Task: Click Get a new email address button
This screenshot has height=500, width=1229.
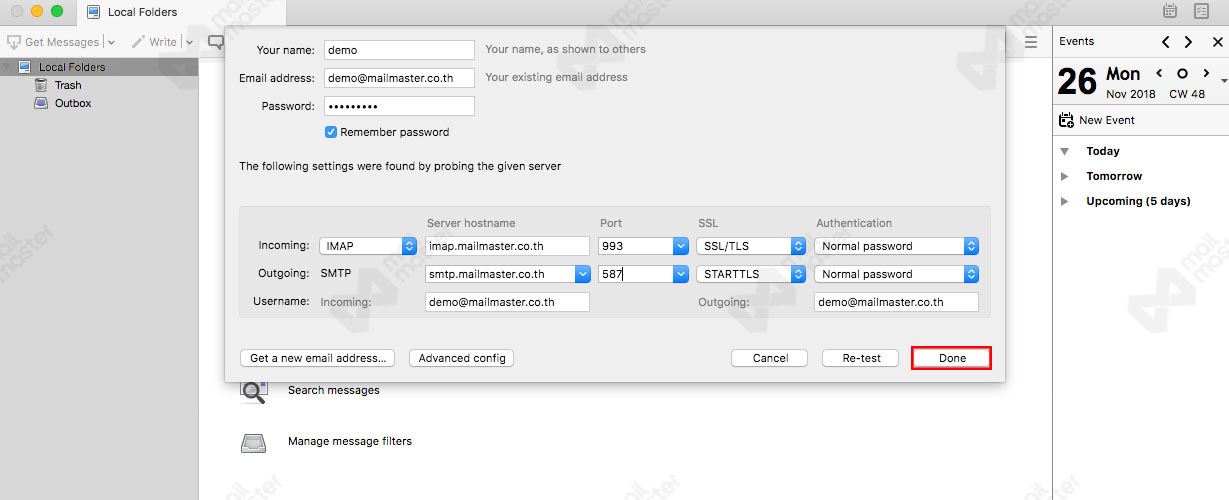Action: coord(318,358)
